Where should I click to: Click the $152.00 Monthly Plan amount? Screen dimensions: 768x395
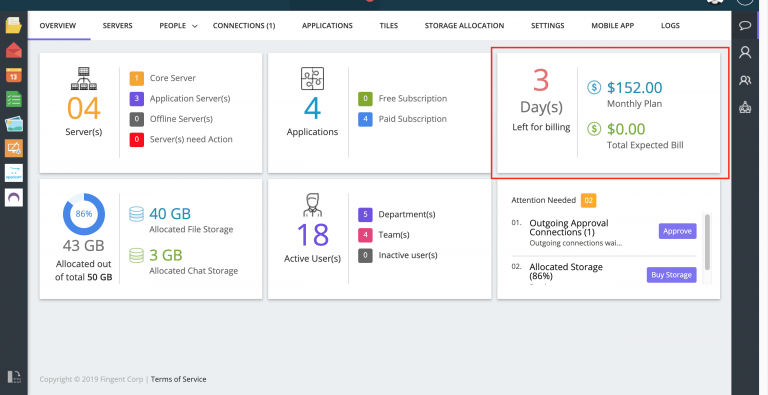(x=635, y=88)
